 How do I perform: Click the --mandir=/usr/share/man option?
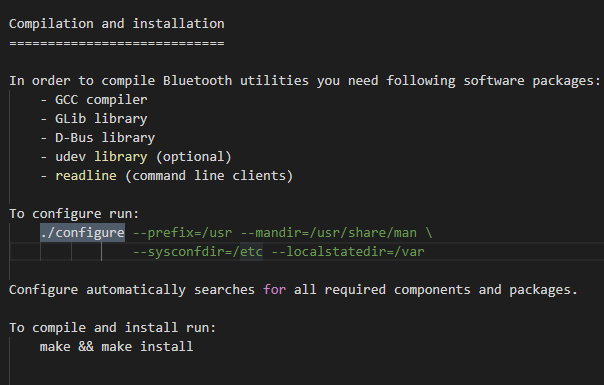coord(329,233)
